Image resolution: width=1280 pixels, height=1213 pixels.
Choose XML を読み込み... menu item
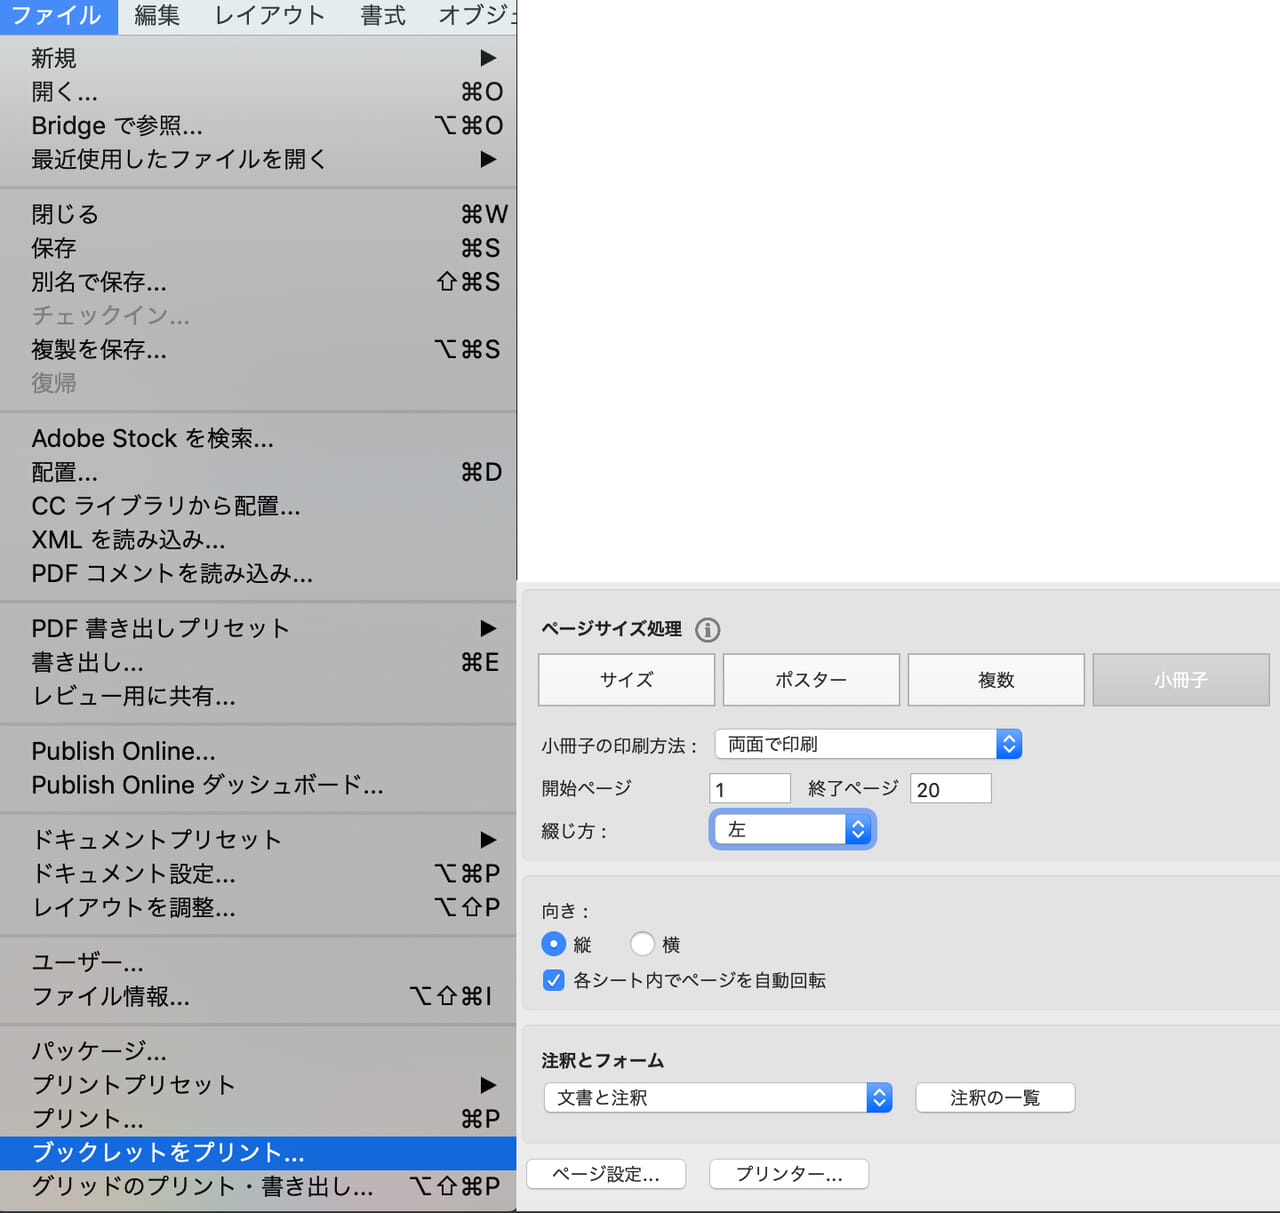tap(258, 540)
